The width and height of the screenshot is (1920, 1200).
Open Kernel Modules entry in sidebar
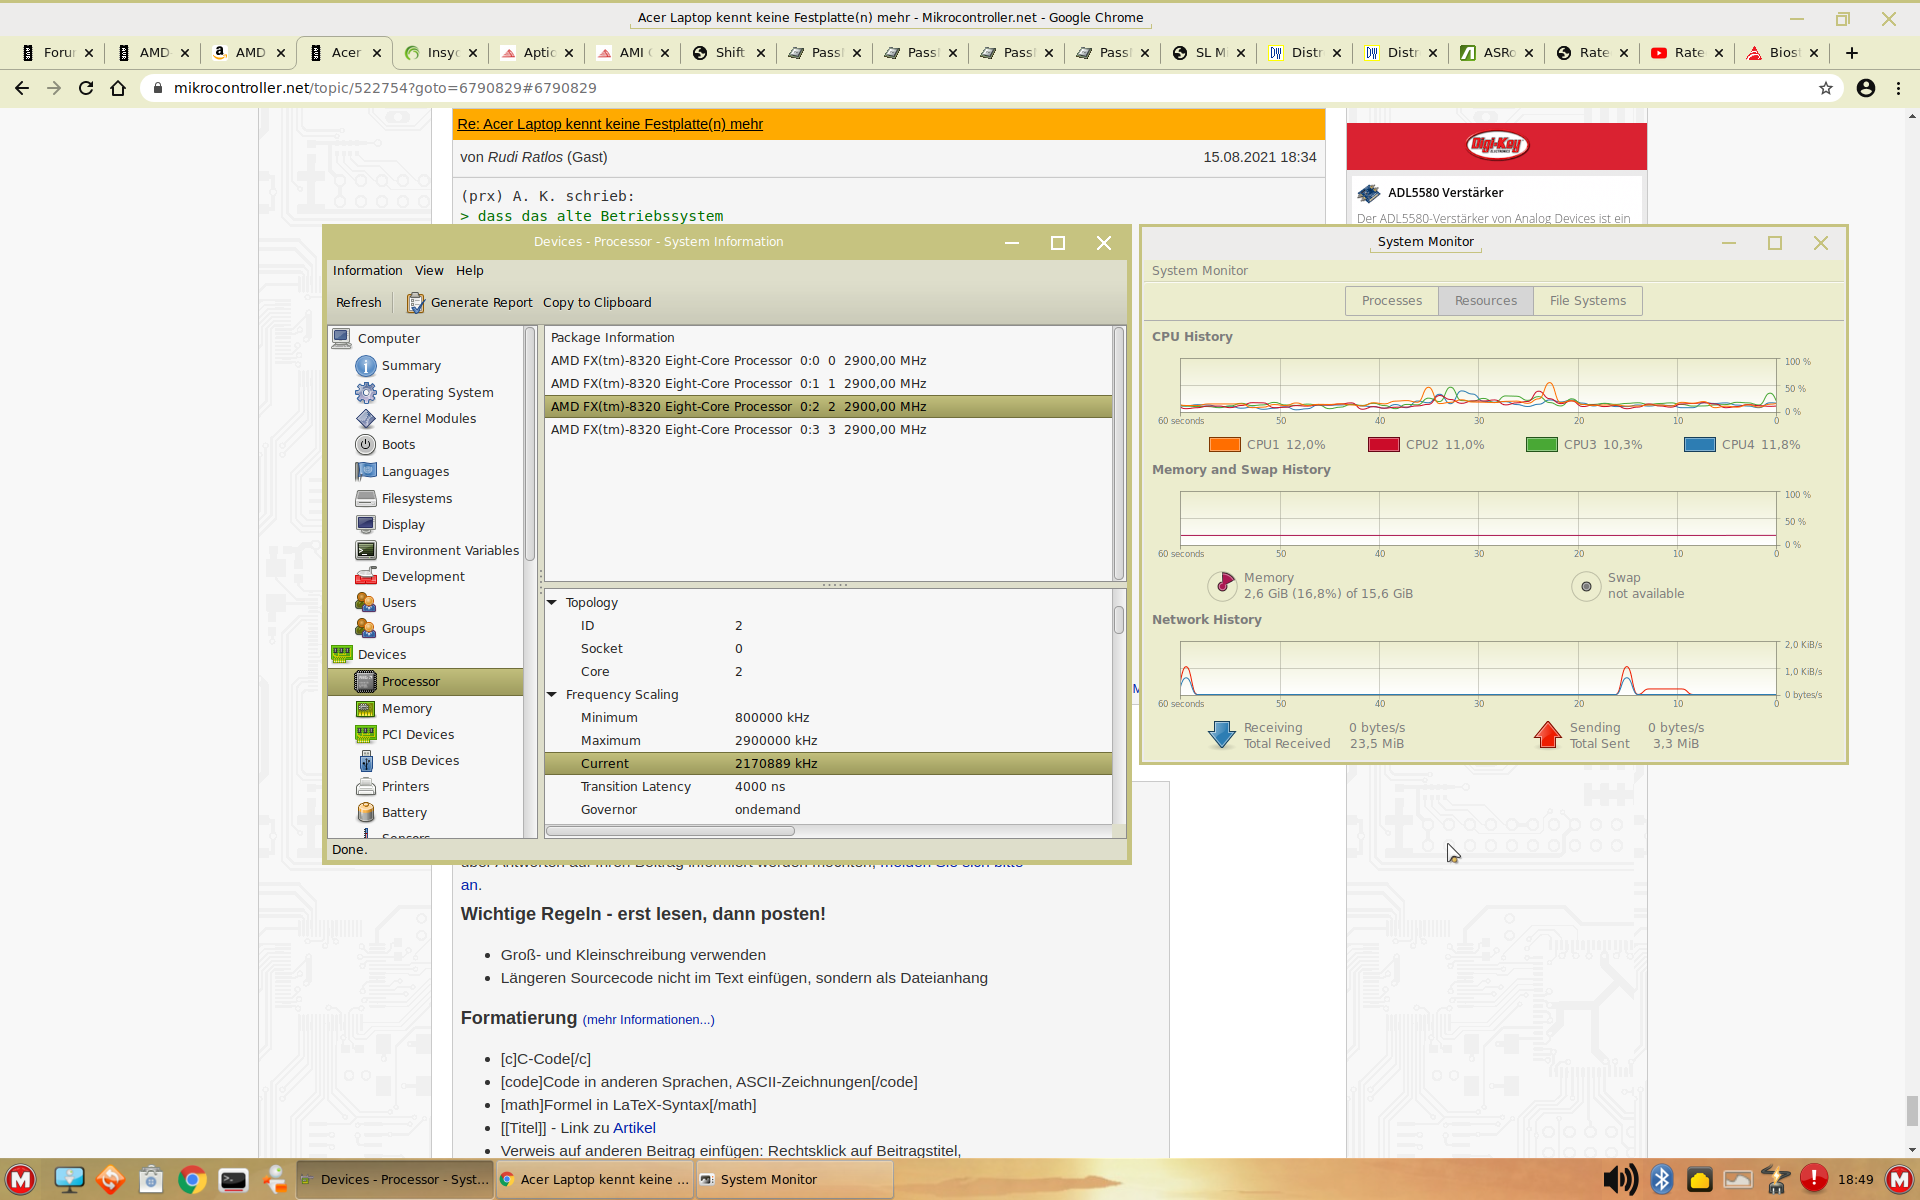(429, 419)
